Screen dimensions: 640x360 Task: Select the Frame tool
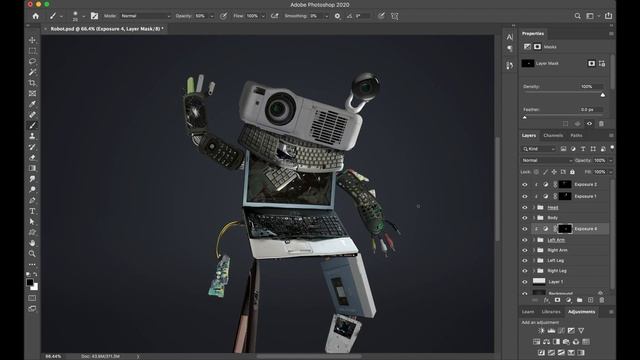point(32,93)
